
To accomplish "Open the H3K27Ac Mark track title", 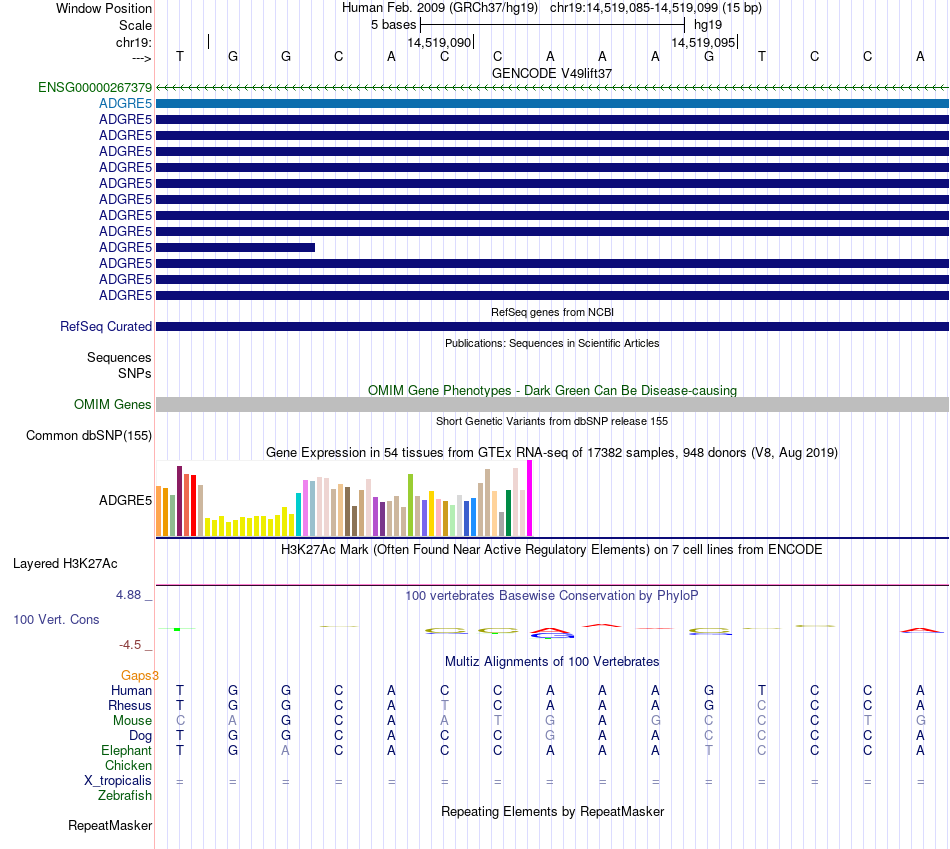I will pyautogui.click(x=552, y=550).
